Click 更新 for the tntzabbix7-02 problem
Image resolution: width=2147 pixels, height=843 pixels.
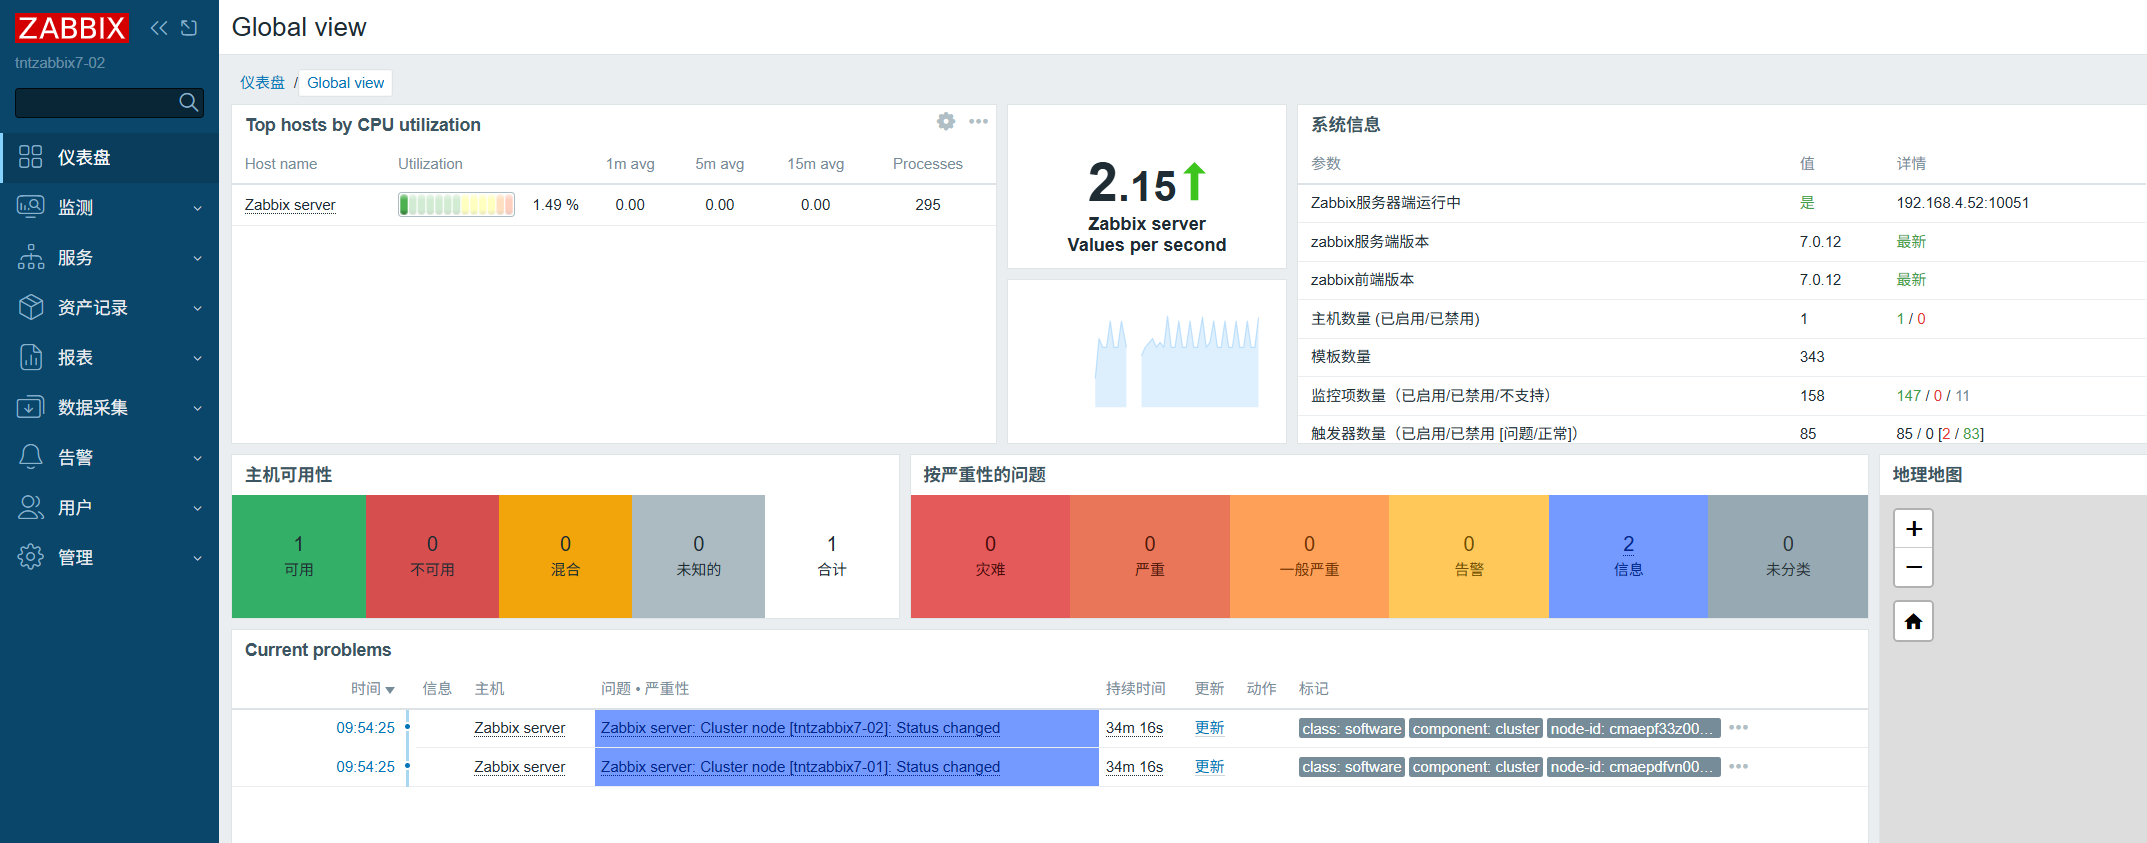coord(1209,728)
